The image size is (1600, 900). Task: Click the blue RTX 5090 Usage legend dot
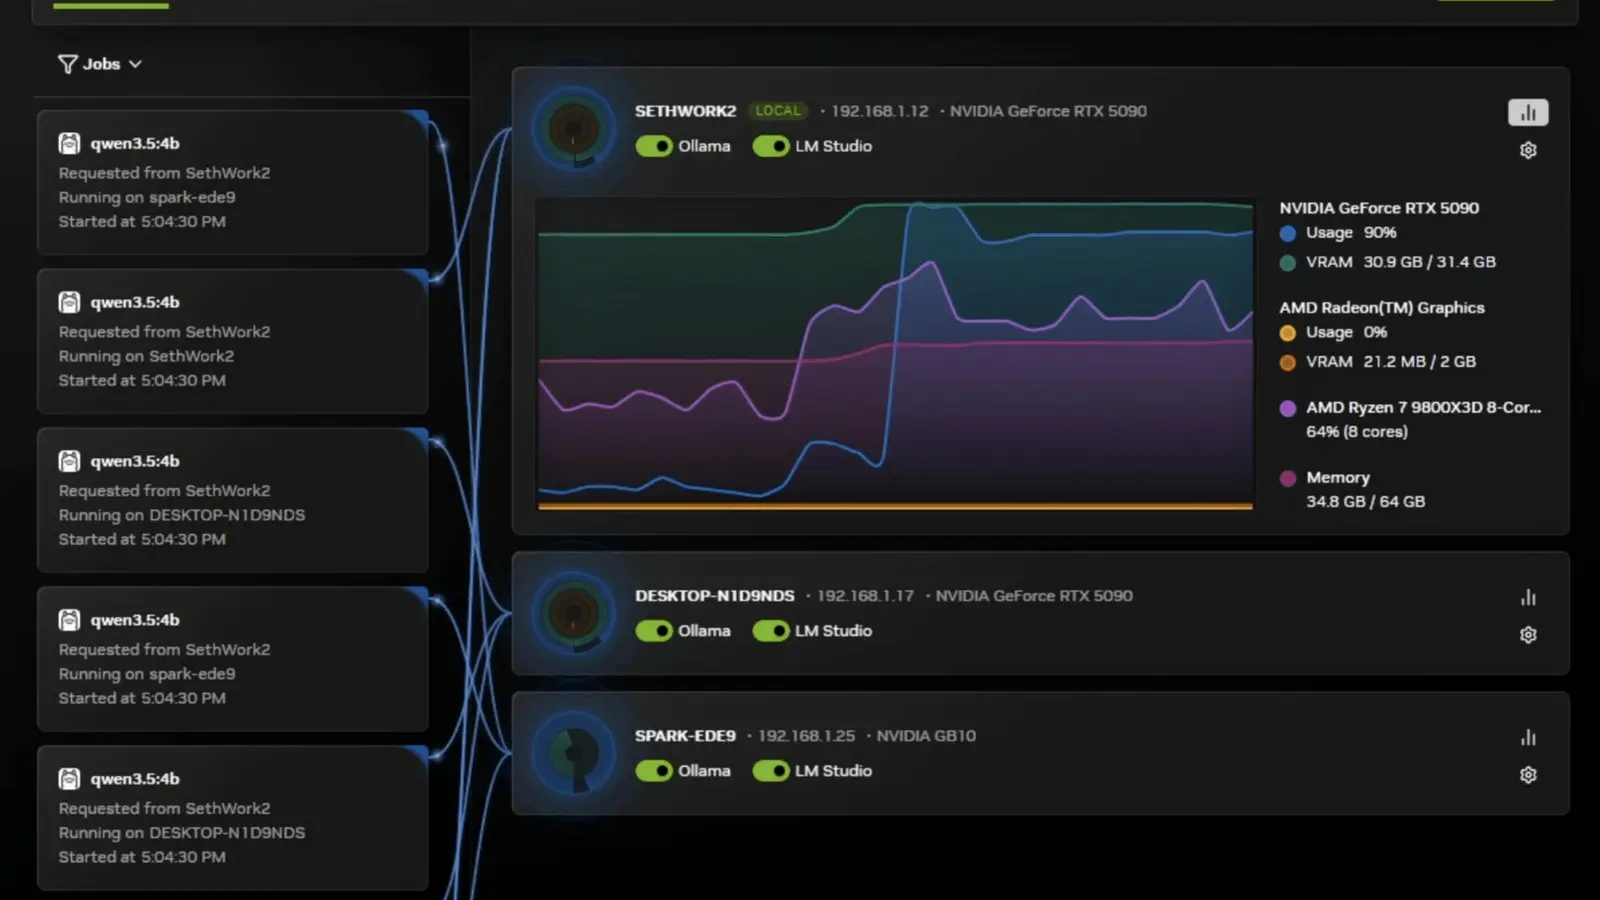click(1288, 233)
